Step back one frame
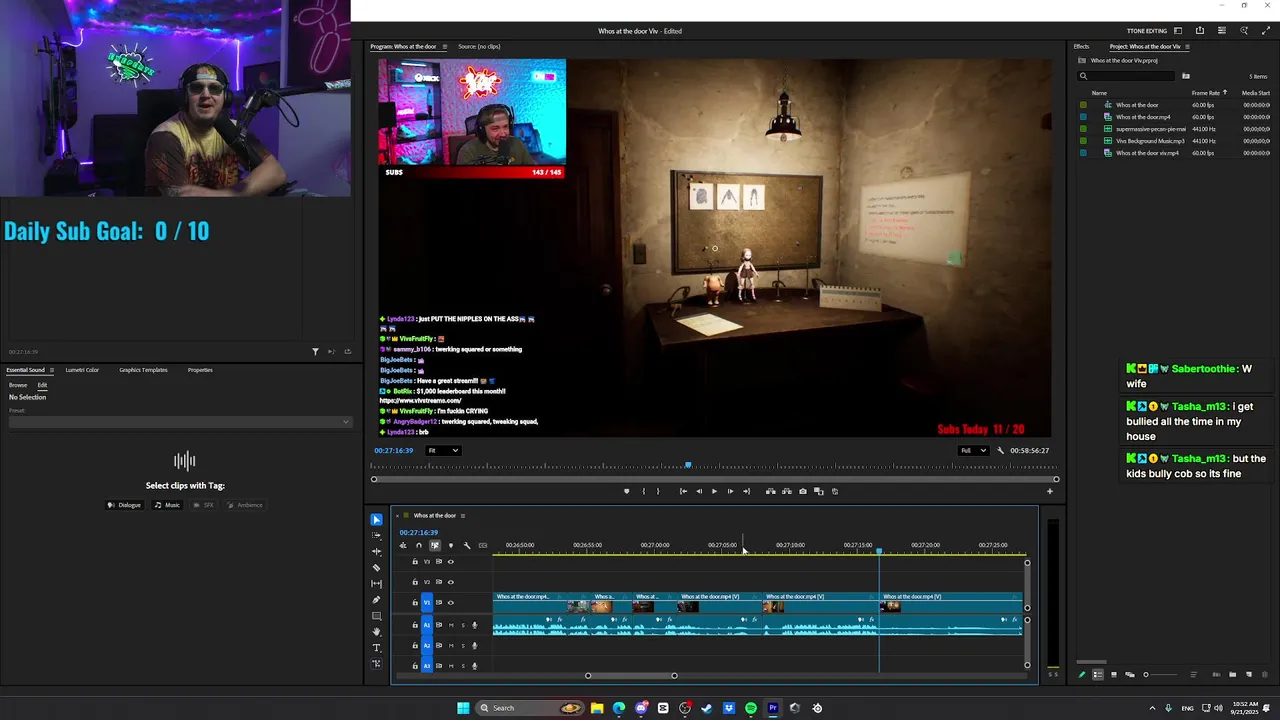 coord(699,491)
